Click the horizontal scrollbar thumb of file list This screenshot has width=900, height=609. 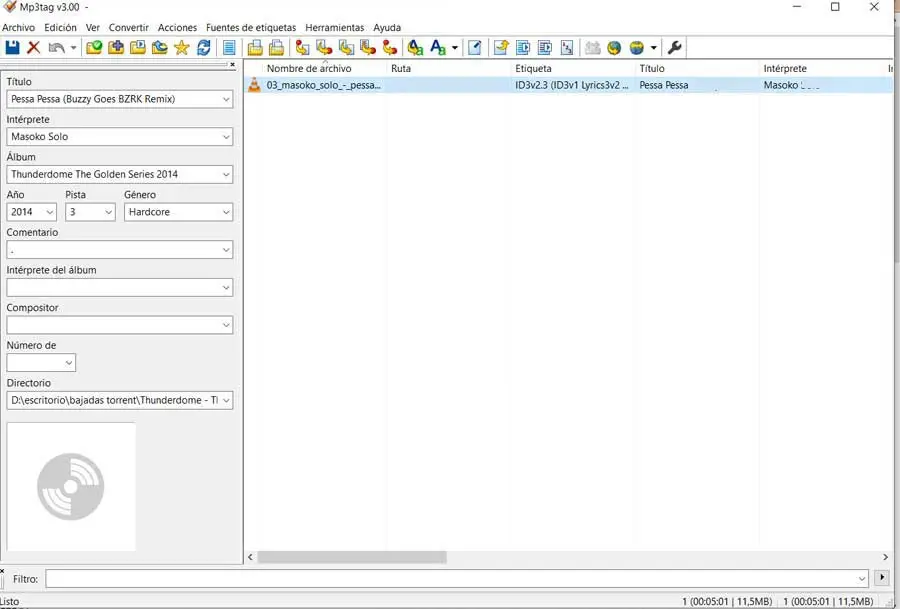click(x=352, y=557)
